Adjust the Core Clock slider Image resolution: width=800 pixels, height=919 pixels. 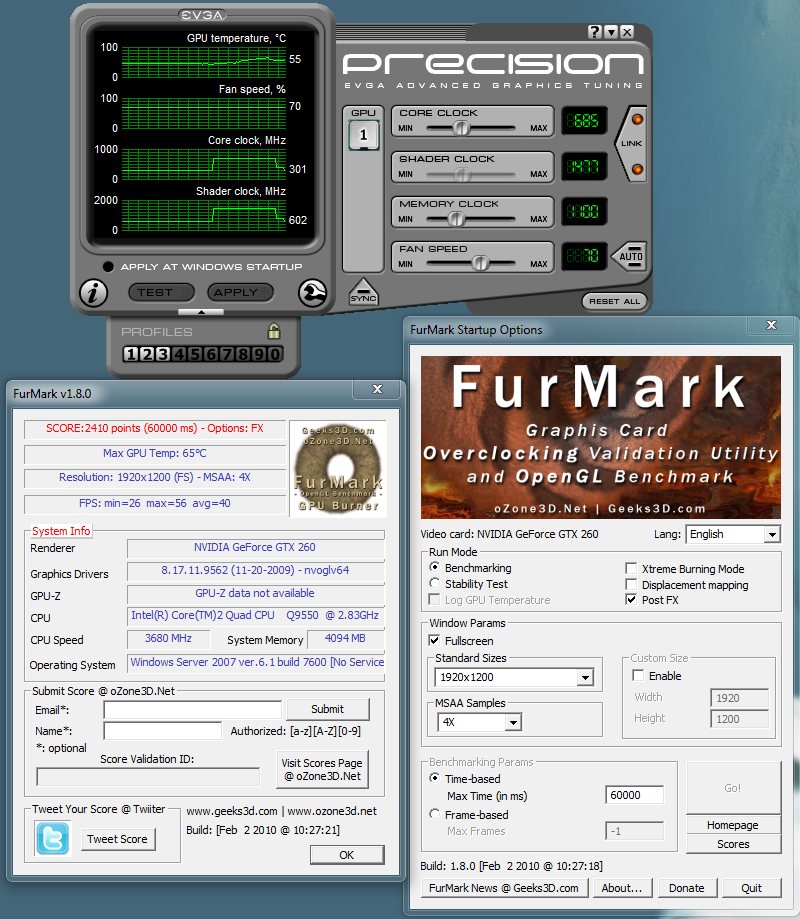462,128
